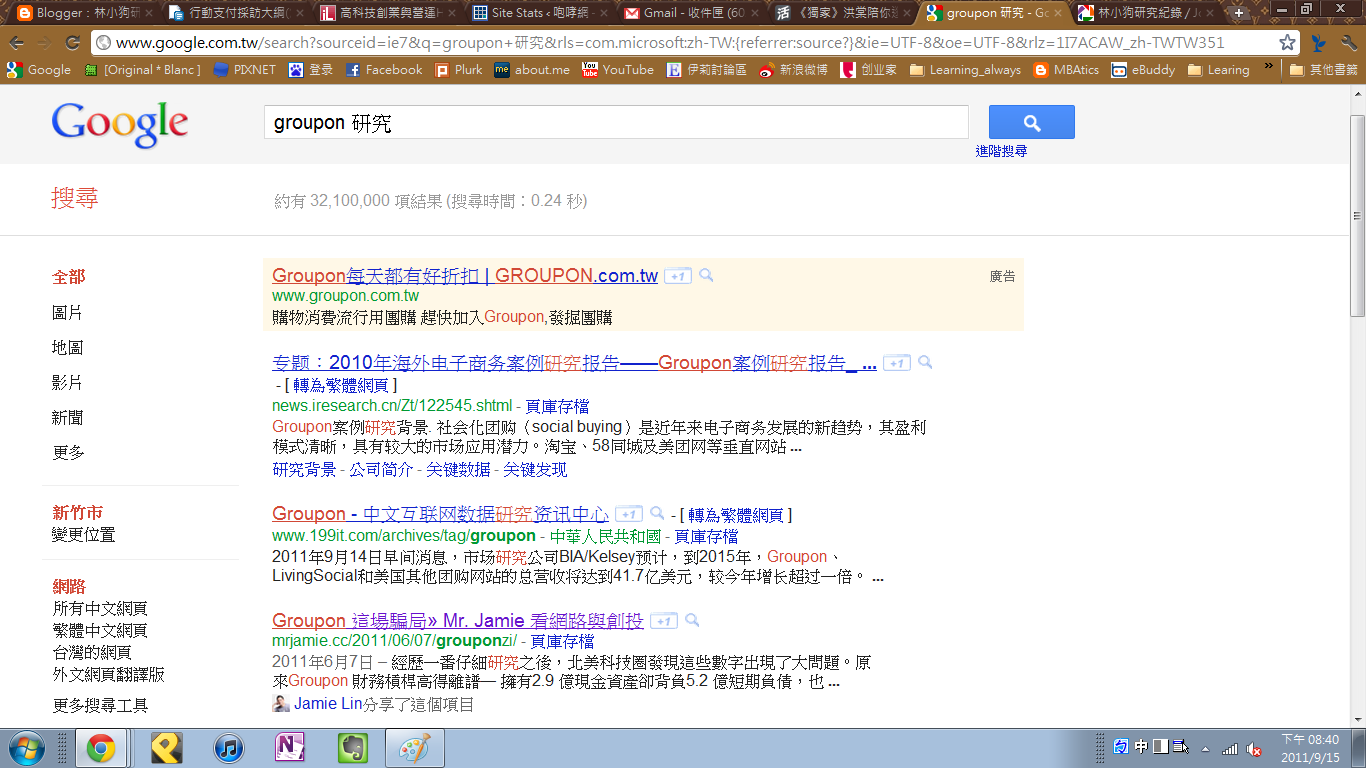Image resolution: width=1366 pixels, height=768 pixels.
Task: Select 繁體中文網頁 filter
Action: point(100,630)
